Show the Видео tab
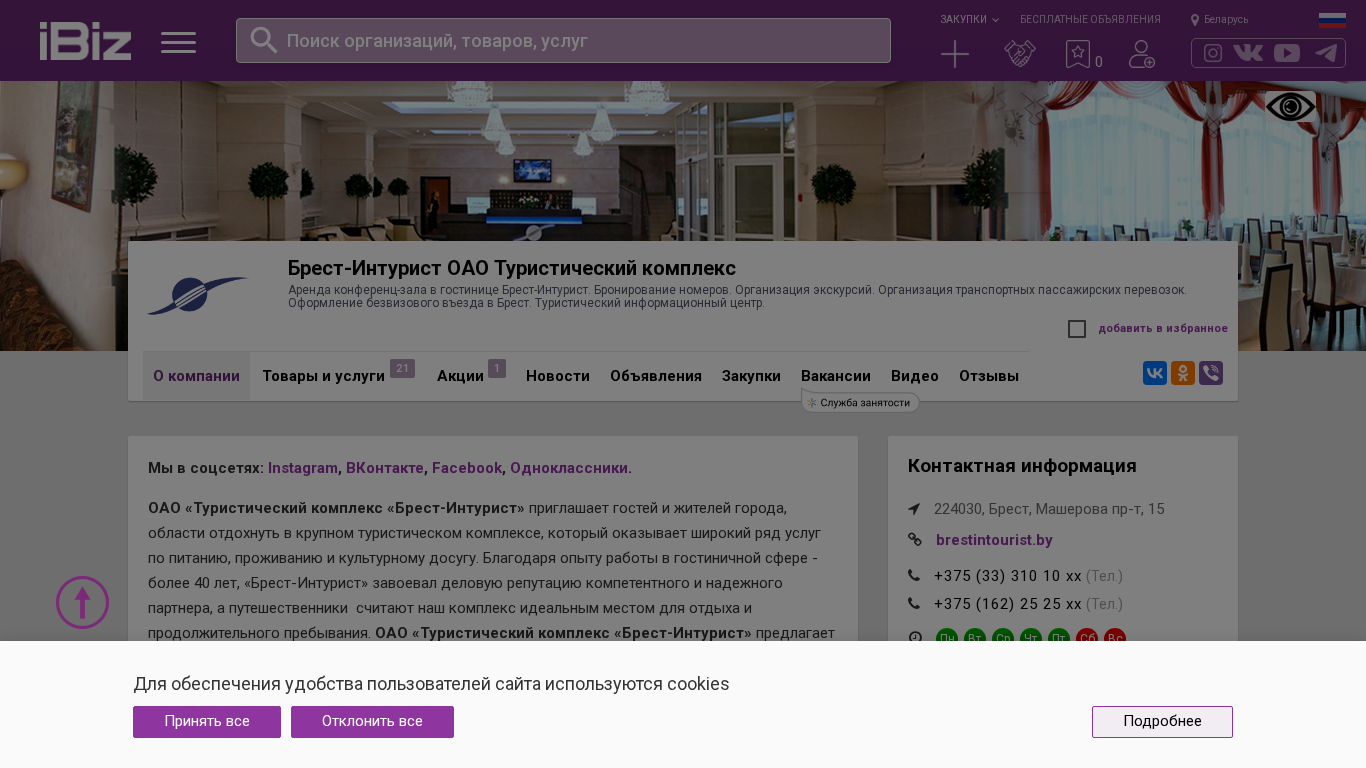This screenshot has width=1366, height=768. 915,376
